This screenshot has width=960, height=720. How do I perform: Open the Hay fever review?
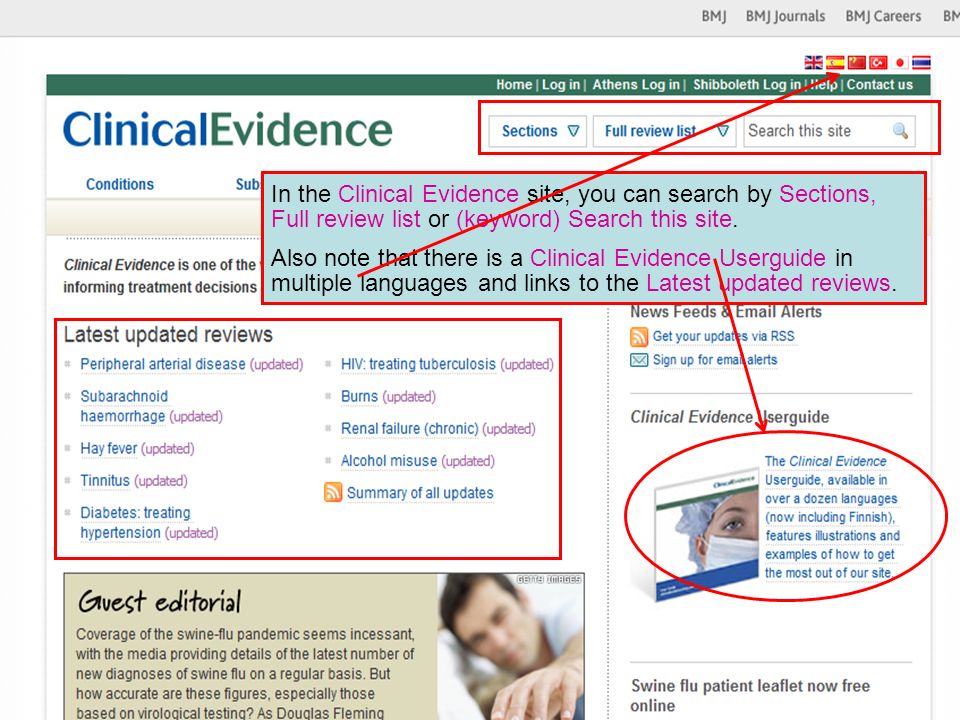(x=109, y=449)
